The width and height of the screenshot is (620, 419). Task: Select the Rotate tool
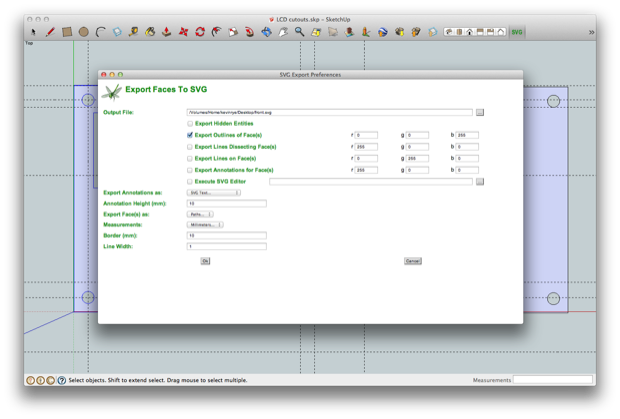[200, 32]
